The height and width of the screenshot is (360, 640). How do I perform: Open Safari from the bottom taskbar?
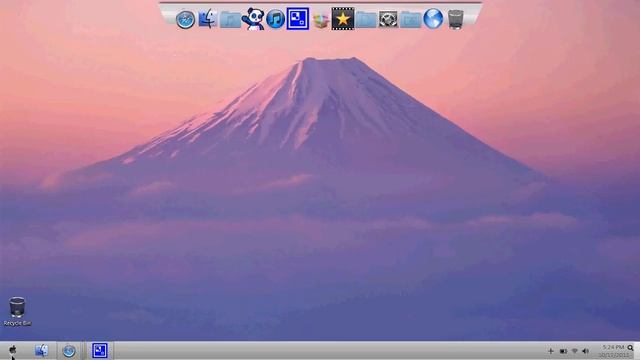[x=69, y=351]
